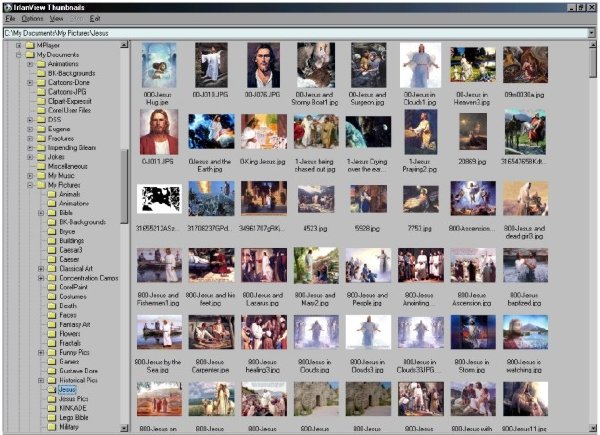
Task: Open the View menu
Action: [x=56, y=18]
